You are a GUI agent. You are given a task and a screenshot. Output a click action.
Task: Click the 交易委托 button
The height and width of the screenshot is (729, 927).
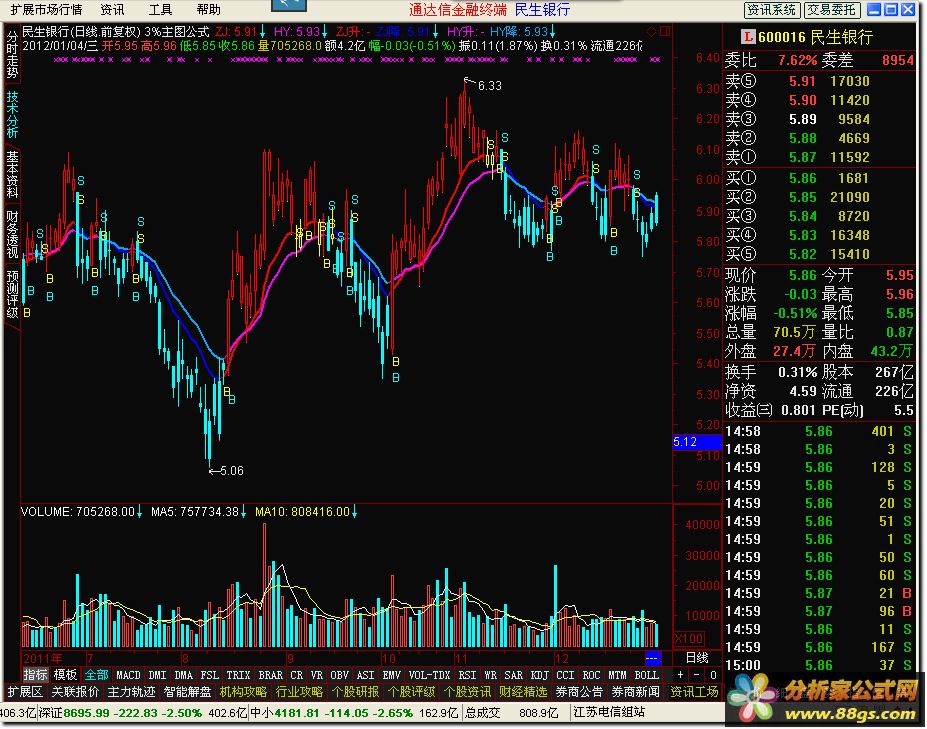tap(831, 9)
